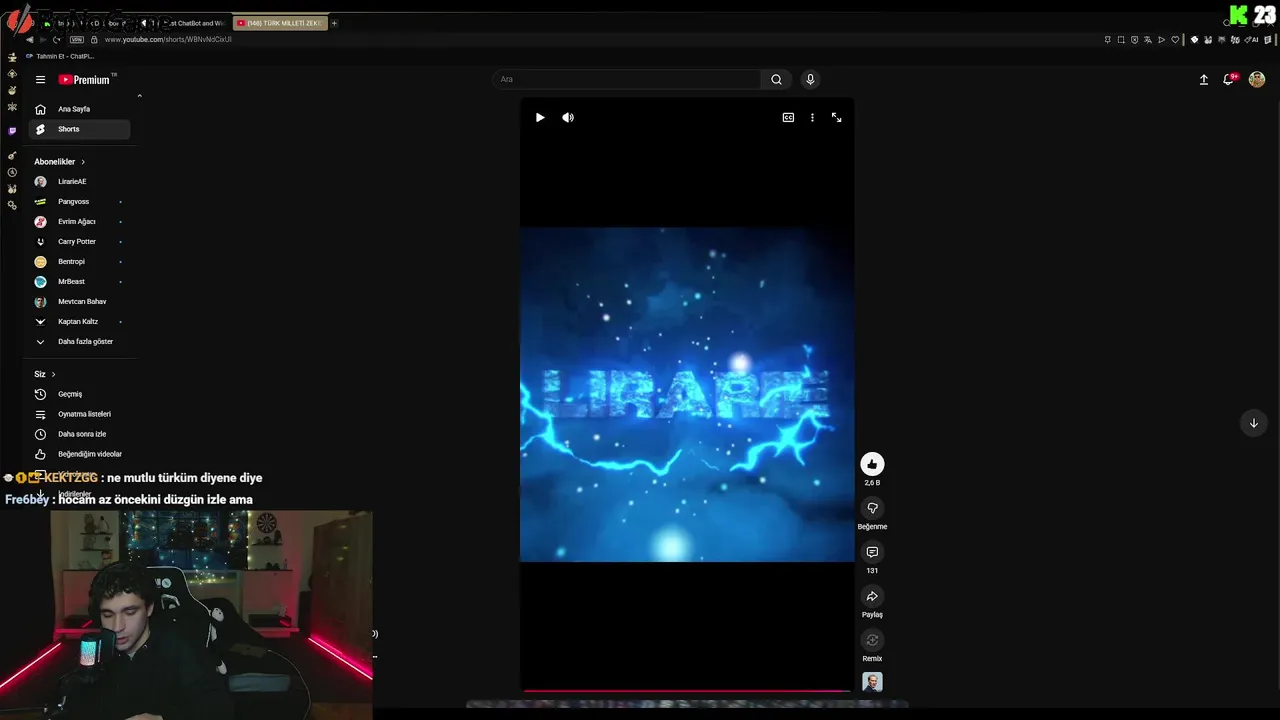This screenshot has width=1280, height=720.
Task: Toggle the browser VPN badge
Action: [x=77, y=40]
